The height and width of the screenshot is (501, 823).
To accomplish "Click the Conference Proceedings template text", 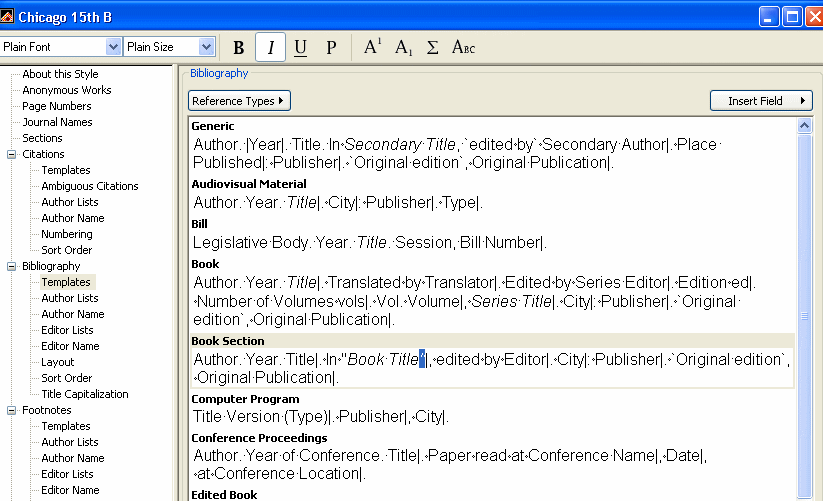I will point(450,464).
